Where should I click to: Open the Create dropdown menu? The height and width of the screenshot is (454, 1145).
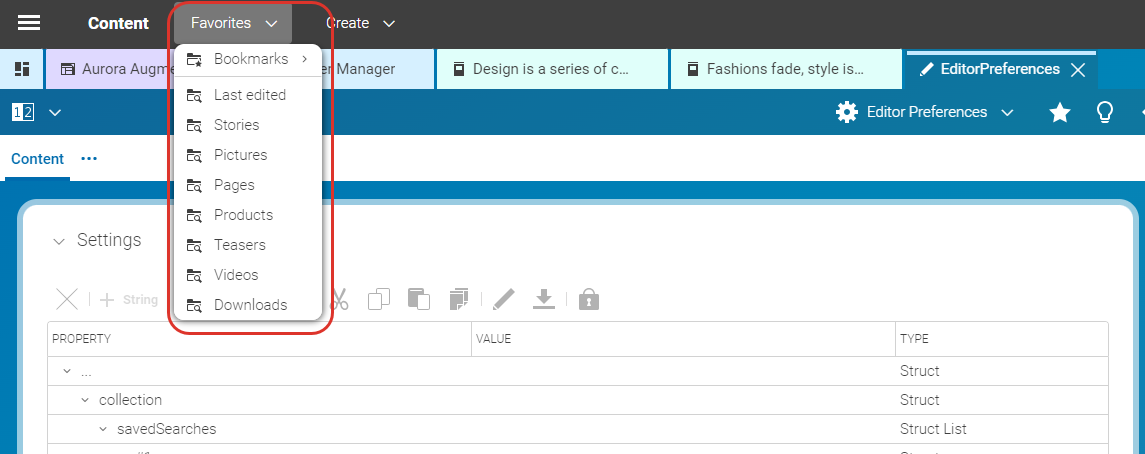click(x=360, y=23)
